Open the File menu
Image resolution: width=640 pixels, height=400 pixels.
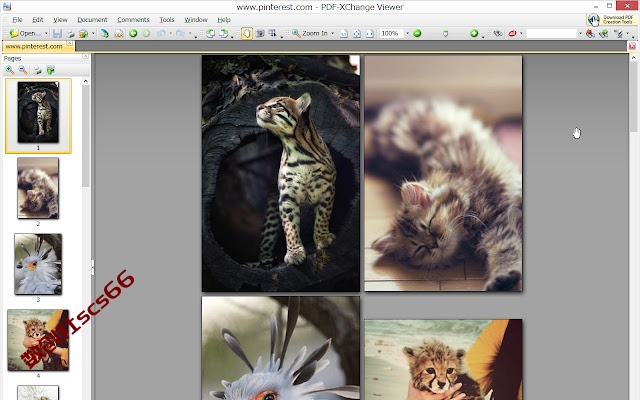[x=17, y=20]
